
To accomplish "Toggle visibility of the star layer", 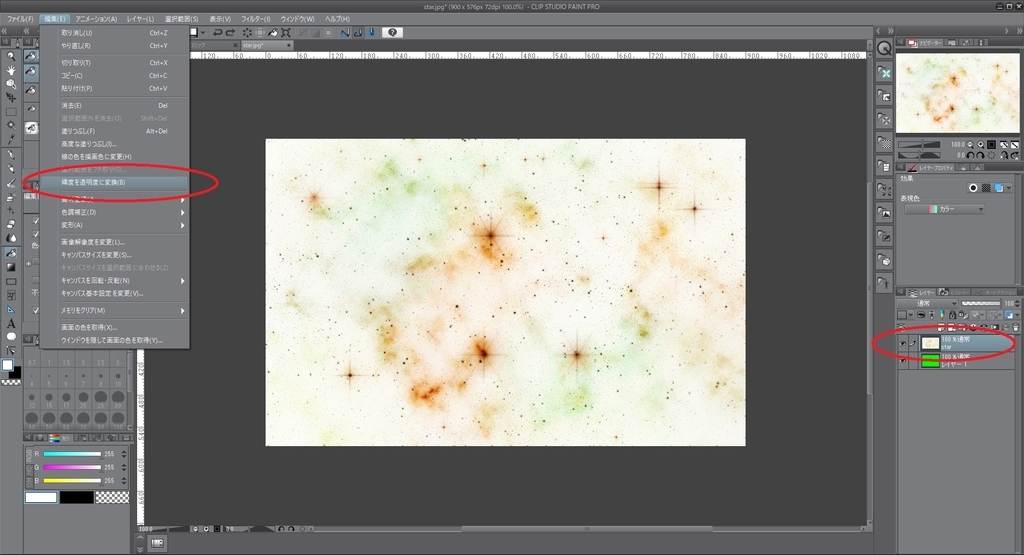I will 903,343.
